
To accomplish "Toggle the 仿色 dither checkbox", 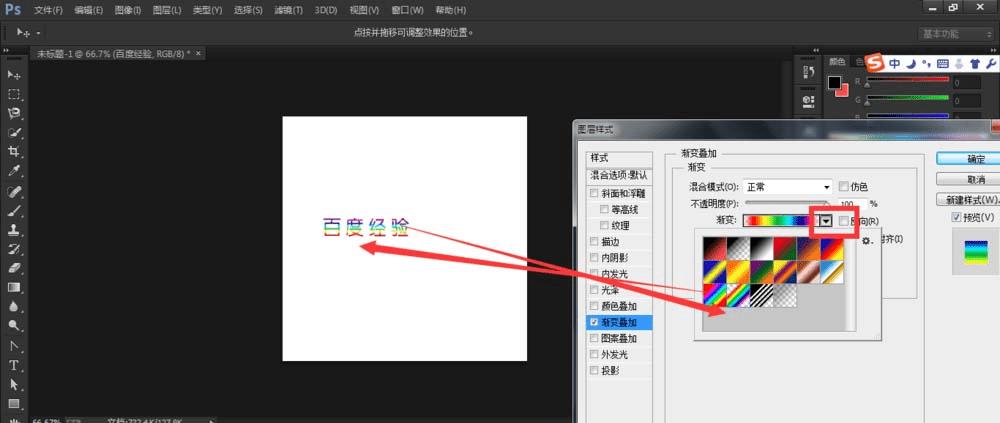I will (x=844, y=187).
